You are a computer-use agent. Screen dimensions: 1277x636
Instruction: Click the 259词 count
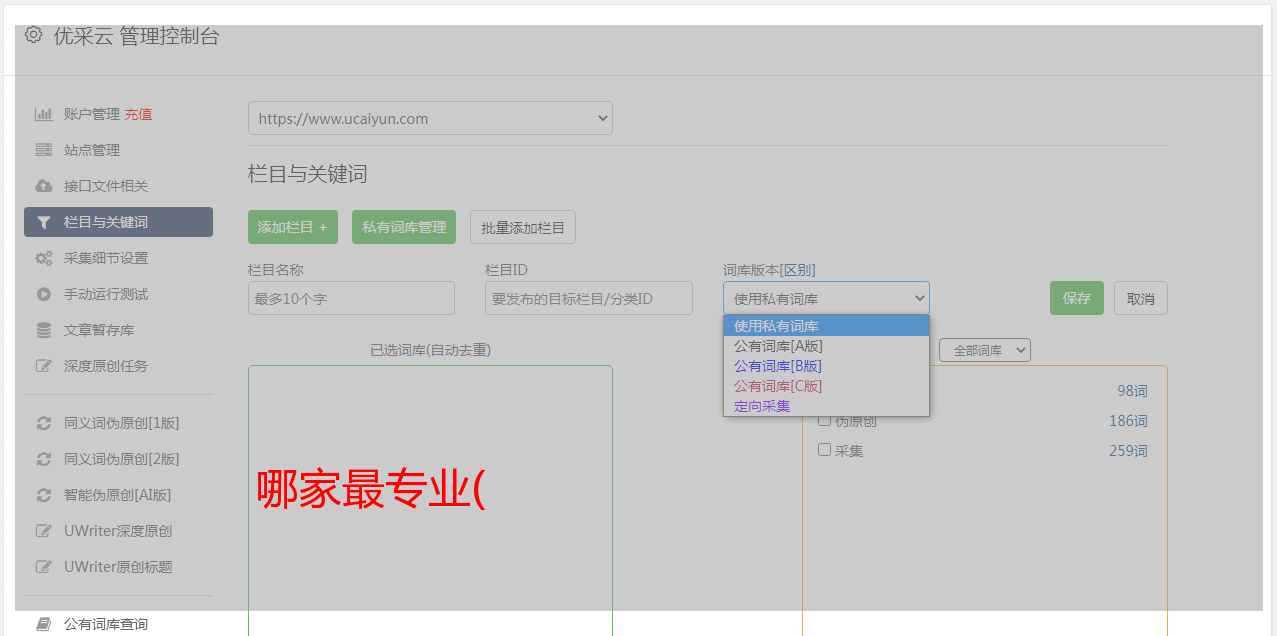pos(1128,451)
